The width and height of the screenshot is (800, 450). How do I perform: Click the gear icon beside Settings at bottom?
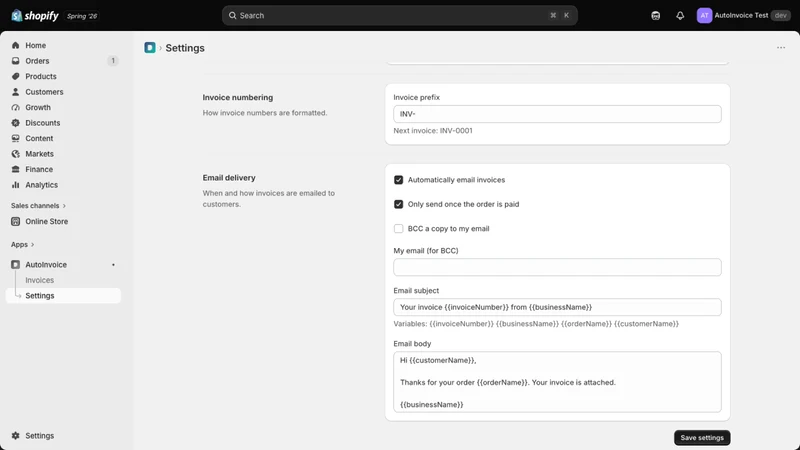pos(15,436)
